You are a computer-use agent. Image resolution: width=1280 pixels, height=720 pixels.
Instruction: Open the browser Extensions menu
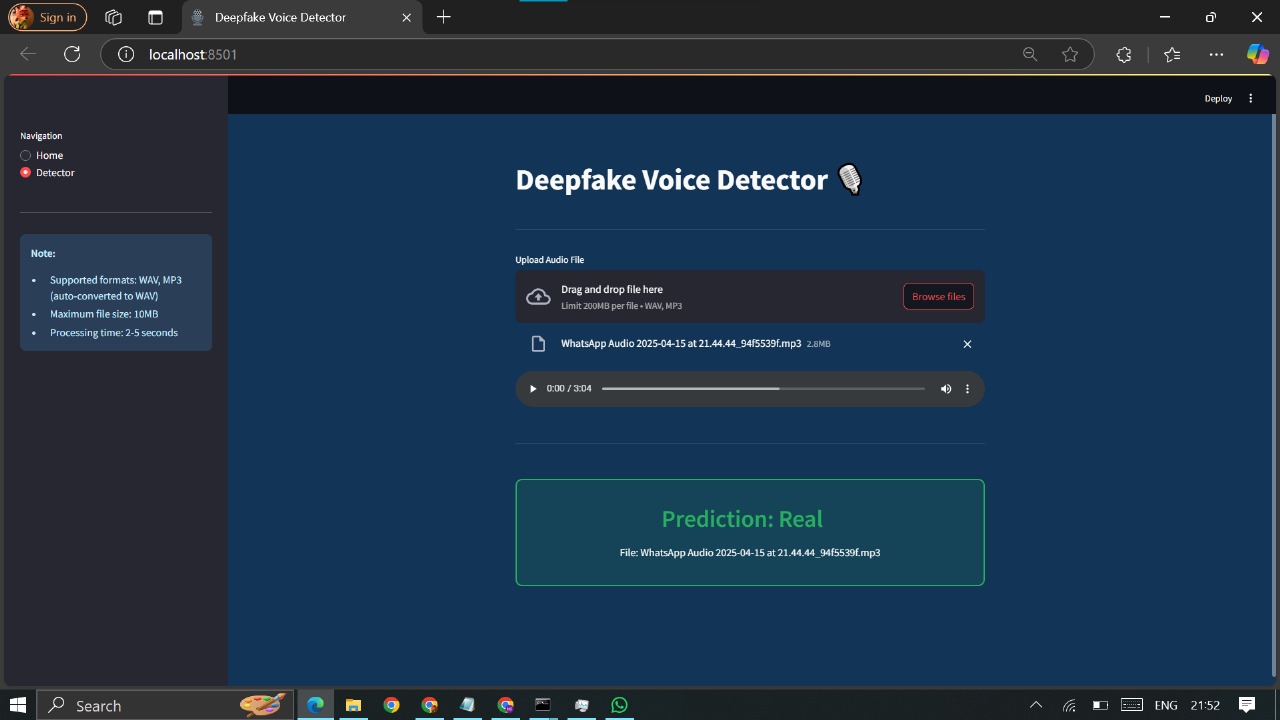[x=1123, y=54]
